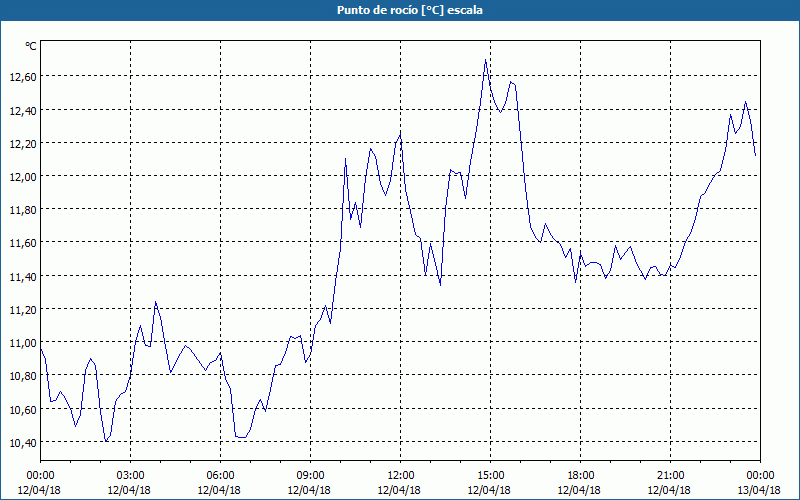Click the 12,00 y-axis label
This screenshot has width=800, height=500.
click(x=23, y=177)
